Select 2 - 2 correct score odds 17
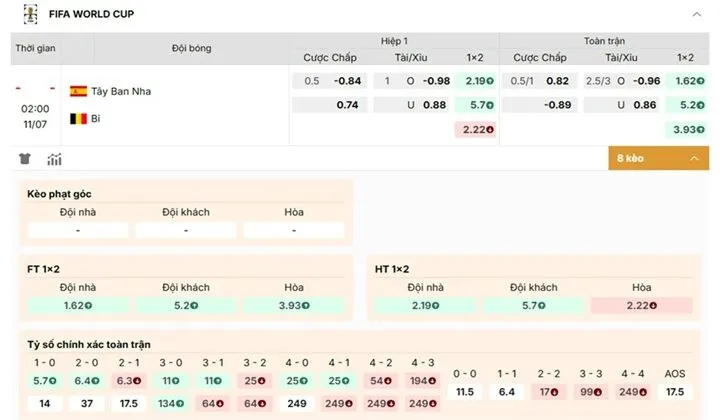This screenshot has width=720, height=420. click(x=549, y=392)
